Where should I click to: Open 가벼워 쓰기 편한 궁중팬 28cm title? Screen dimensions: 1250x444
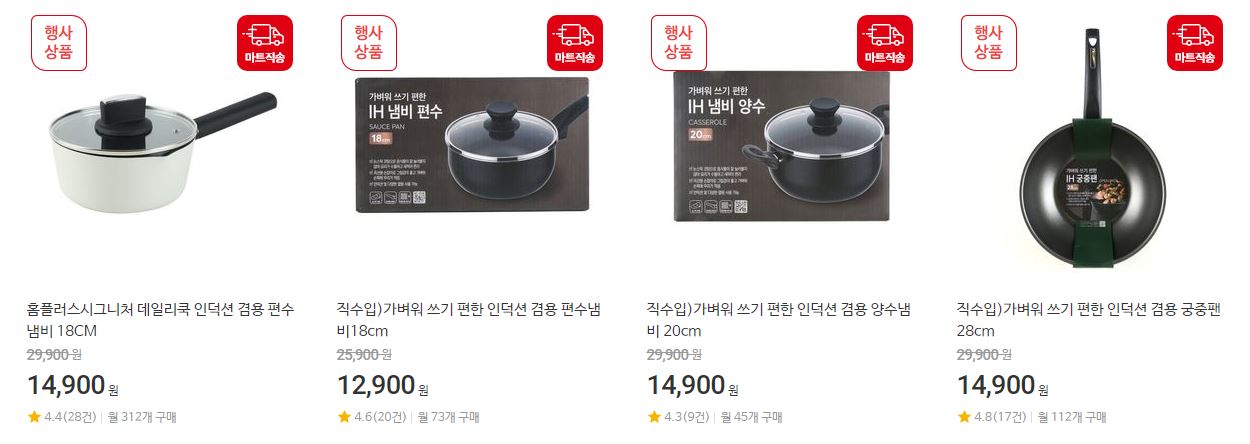(1088, 320)
